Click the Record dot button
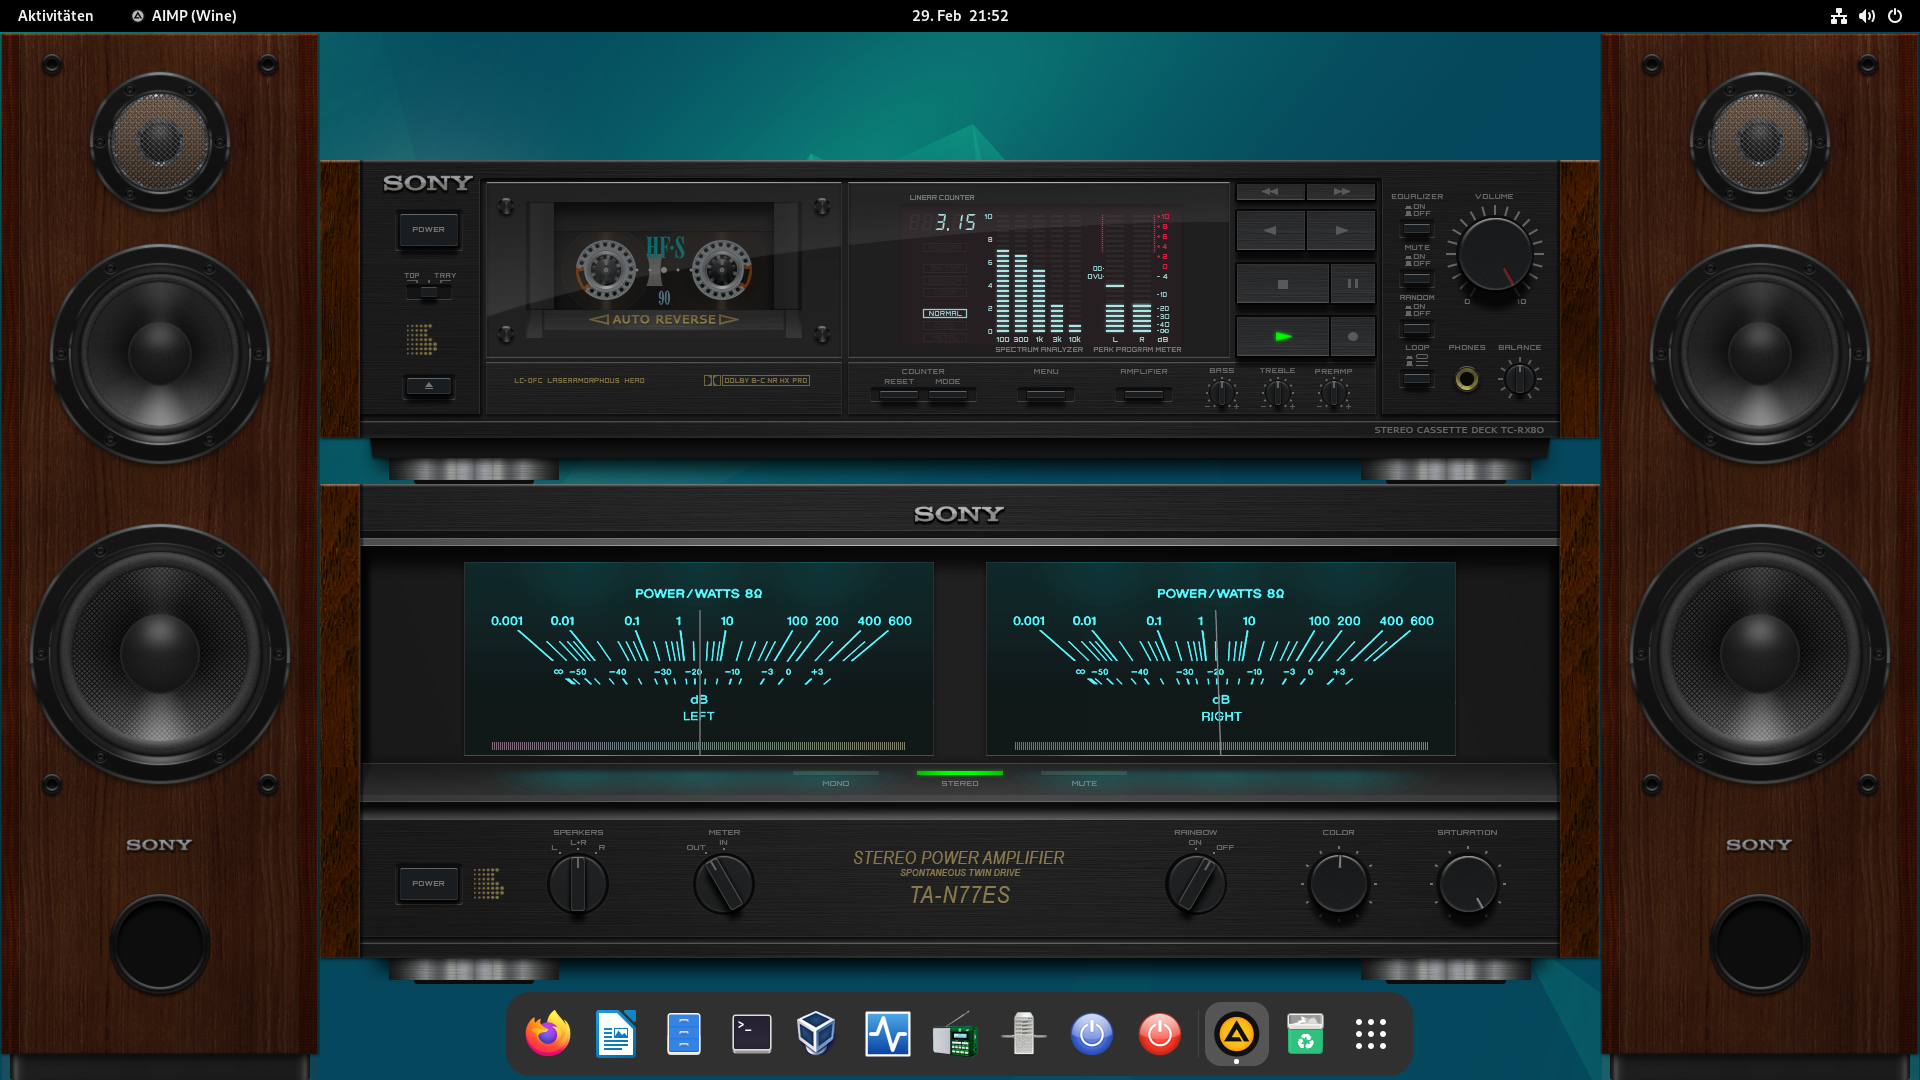 pyautogui.click(x=1352, y=337)
